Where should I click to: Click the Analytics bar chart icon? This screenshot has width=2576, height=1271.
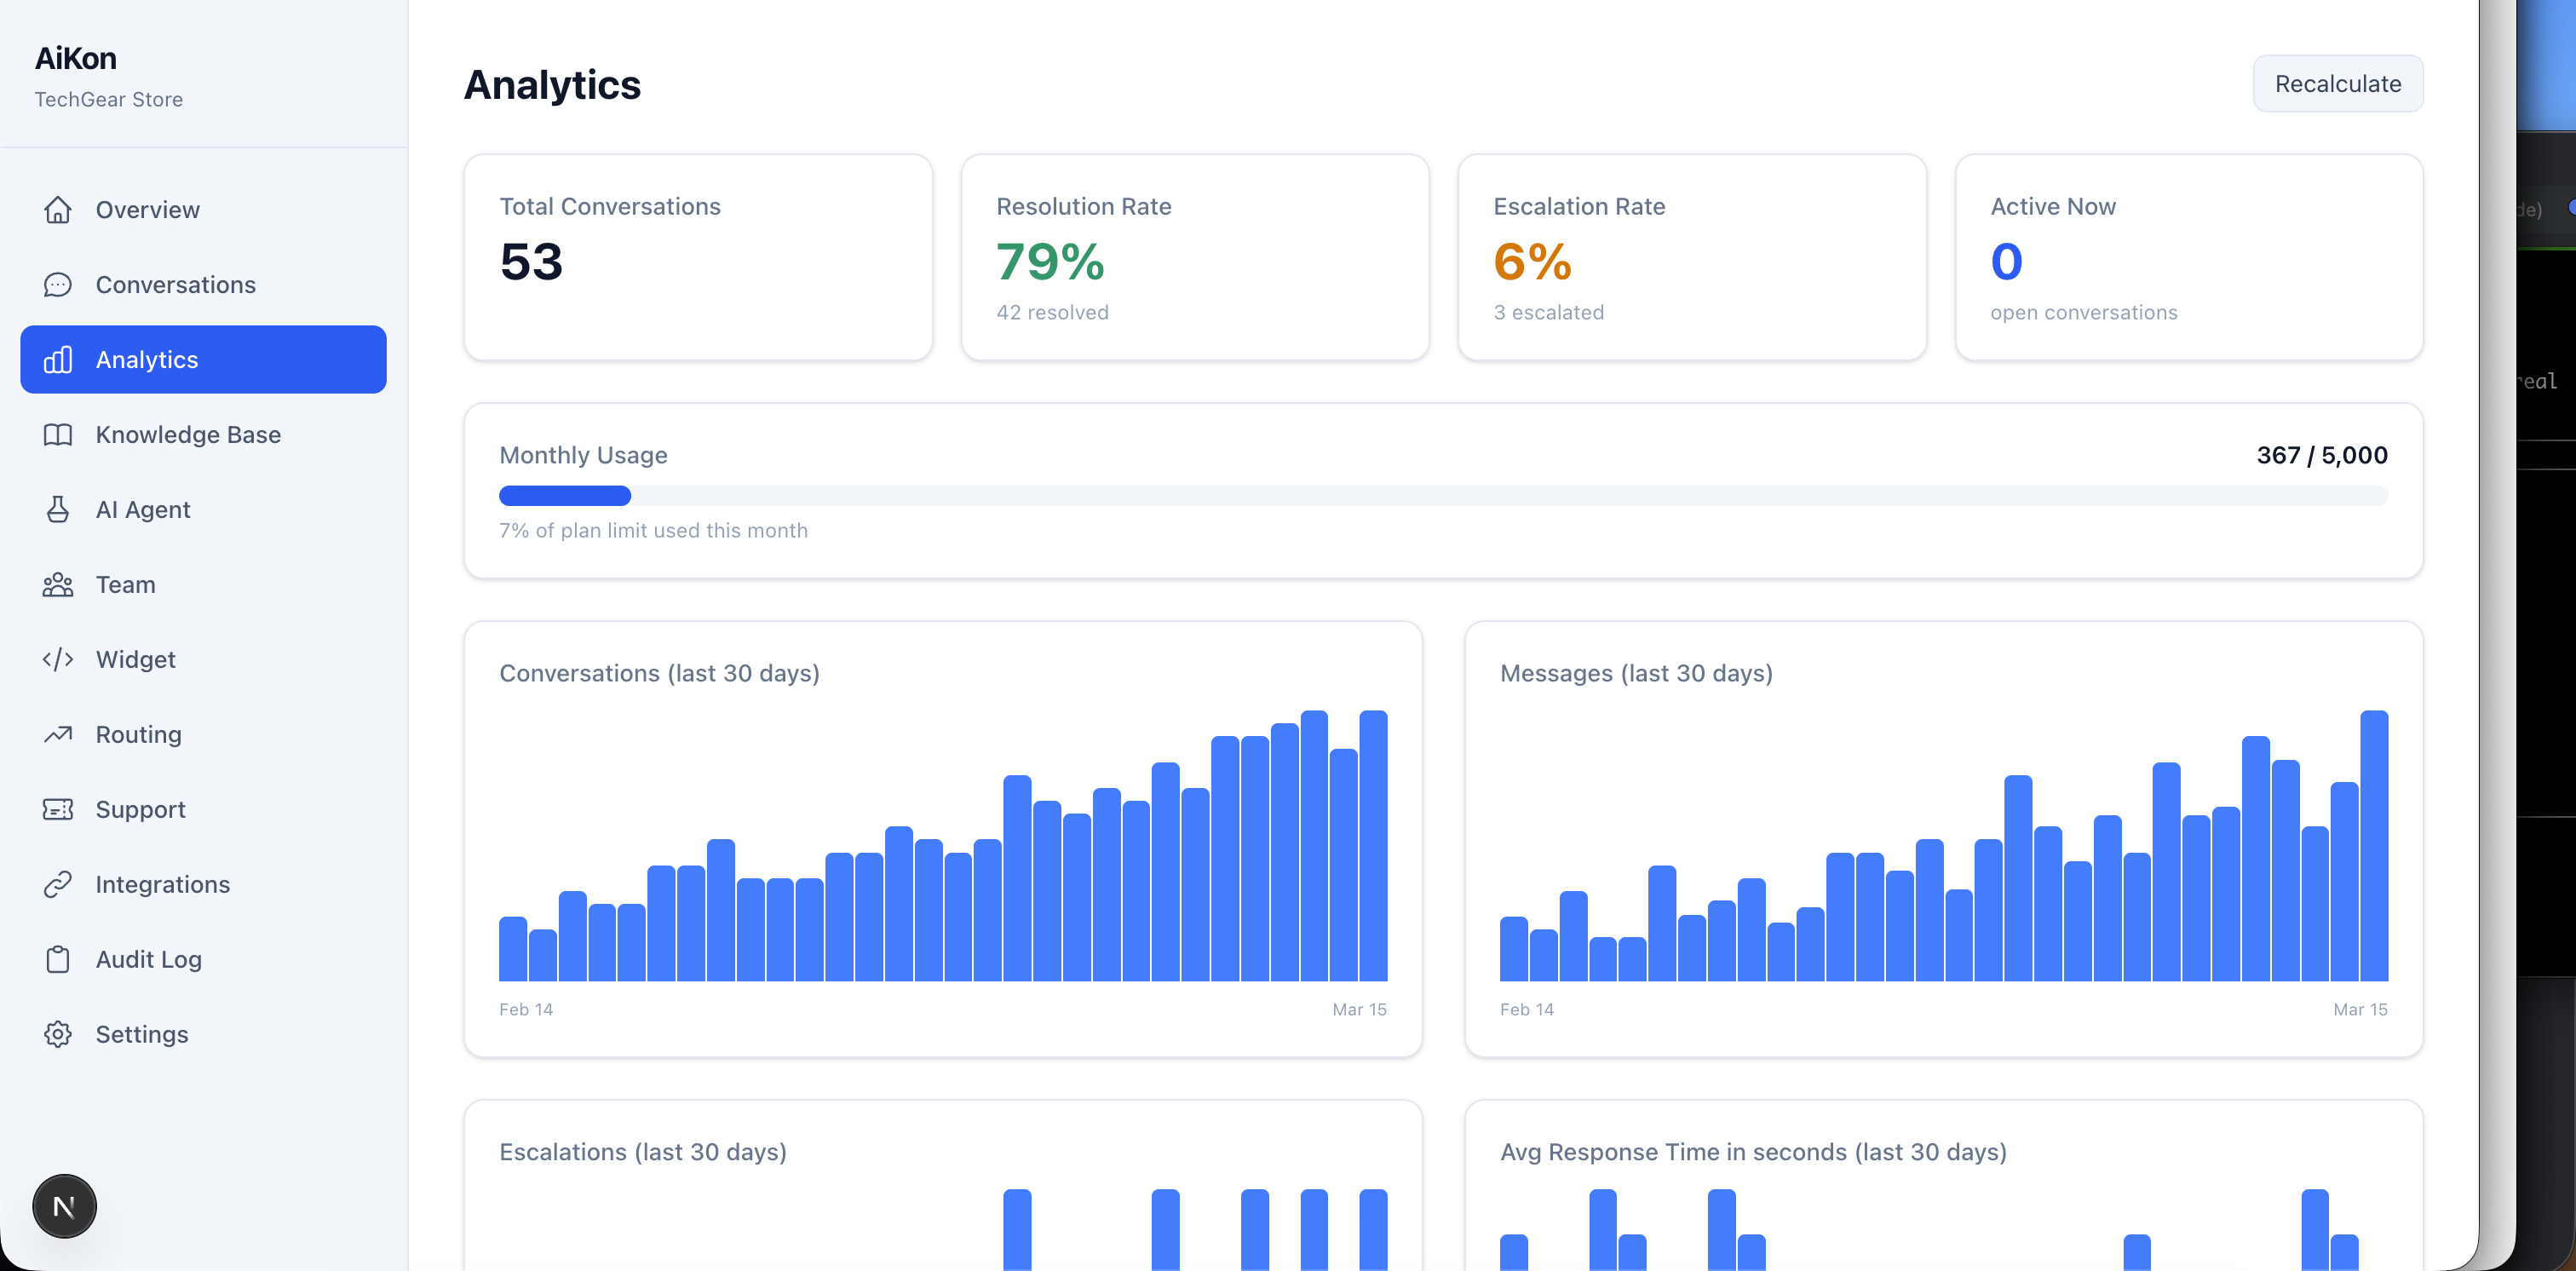(58, 359)
